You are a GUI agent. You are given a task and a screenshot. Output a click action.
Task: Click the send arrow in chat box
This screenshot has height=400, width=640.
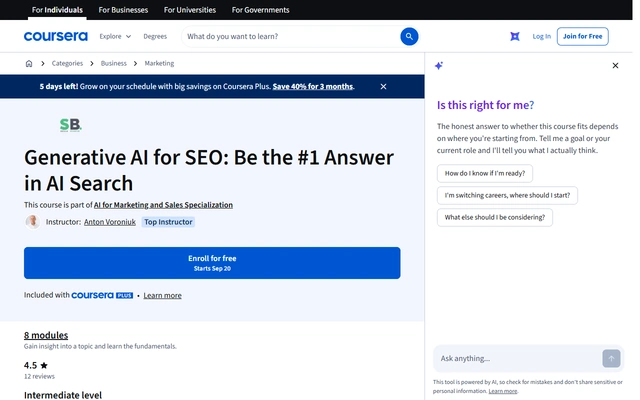coord(611,358)
